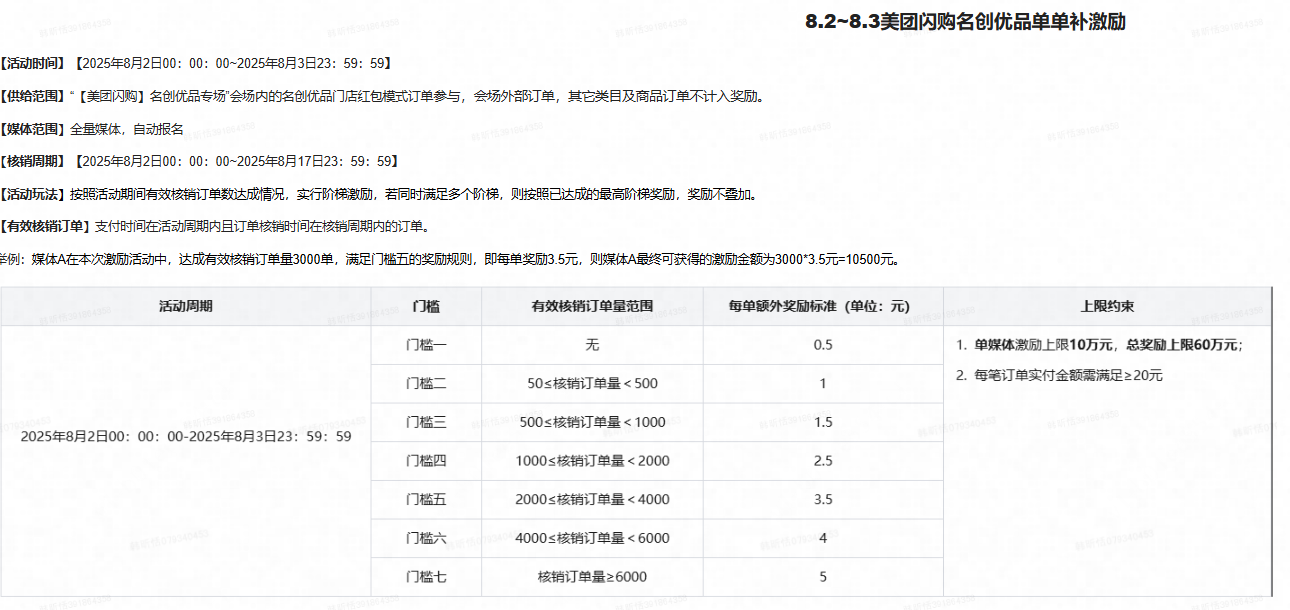Click the 50≤核销订单量<500 cell

point(592,383)
